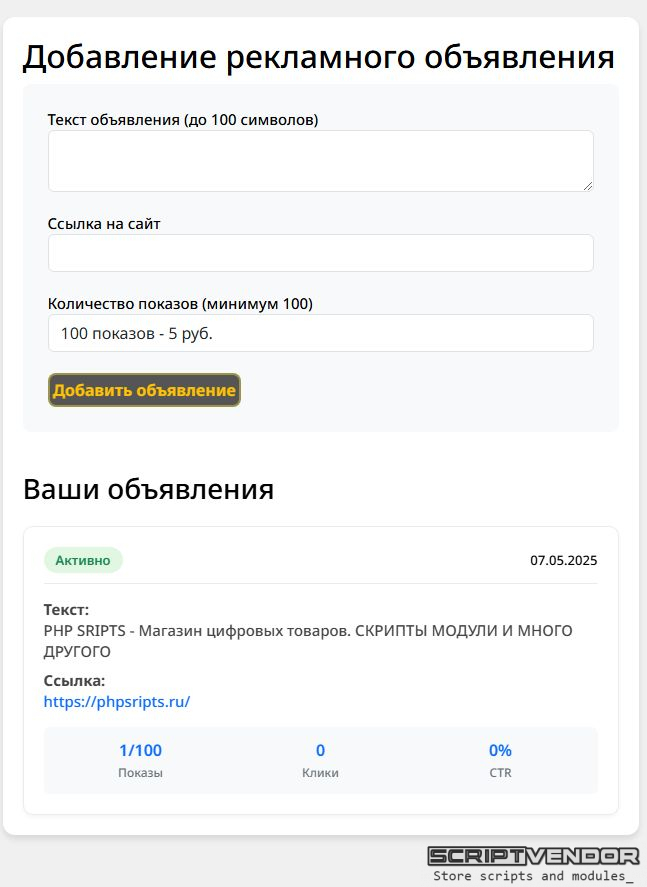The height and width of the screenshot is (887, 647).
Task: Click the date 07.05.2025
Action: (x=563, y=561)
